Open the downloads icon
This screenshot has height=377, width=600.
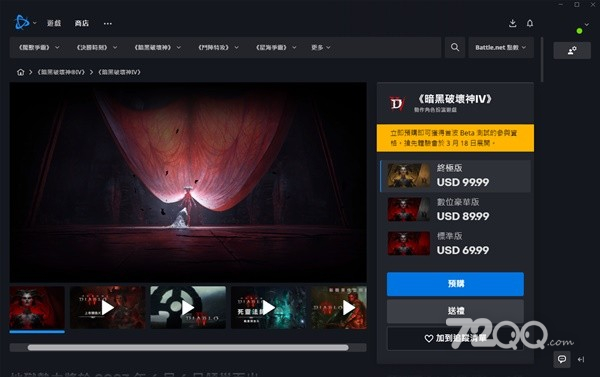coord(512,23)
